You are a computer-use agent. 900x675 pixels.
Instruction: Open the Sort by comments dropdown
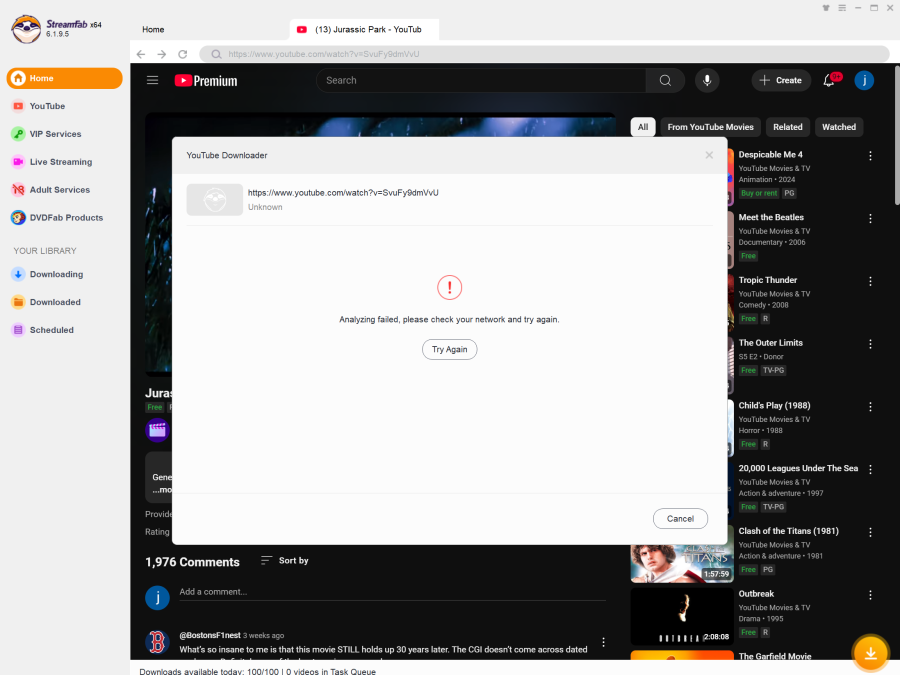tap(285, 560)
